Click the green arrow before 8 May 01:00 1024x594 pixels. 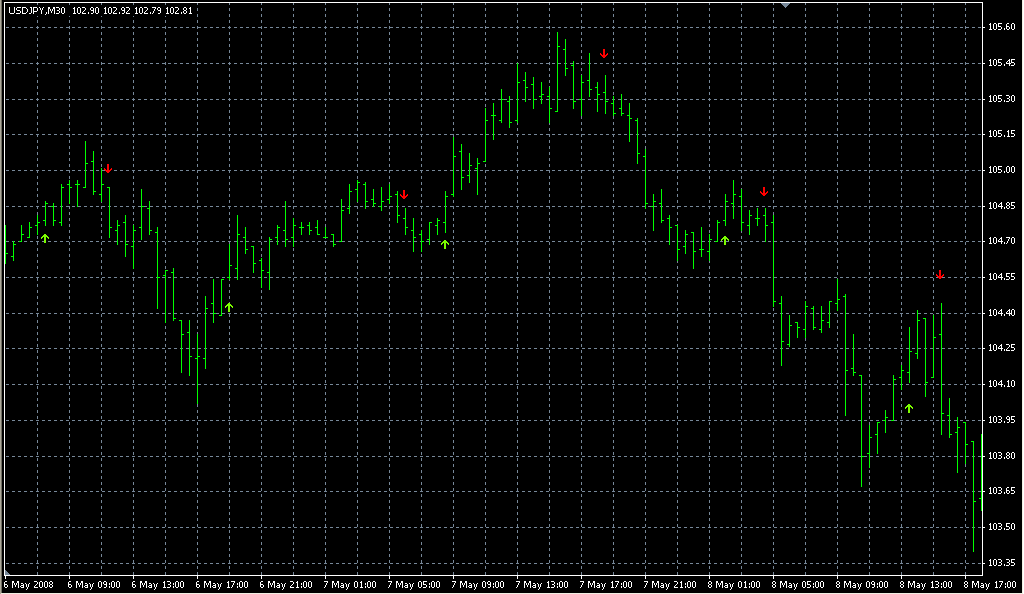point(725,240)
